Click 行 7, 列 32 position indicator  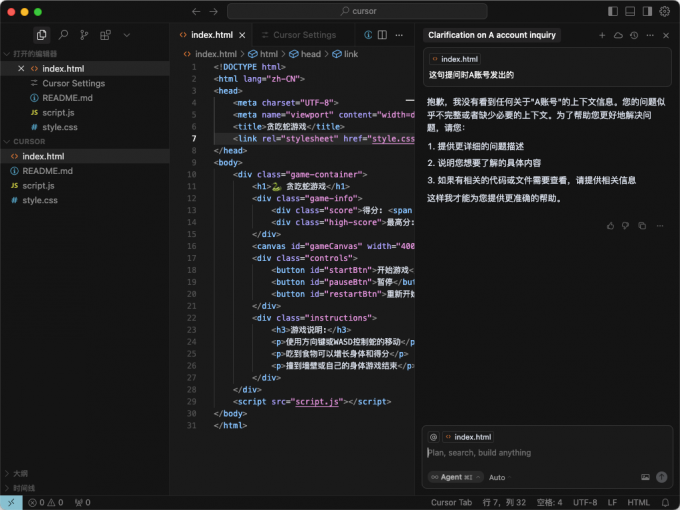[x=504, y=502]
